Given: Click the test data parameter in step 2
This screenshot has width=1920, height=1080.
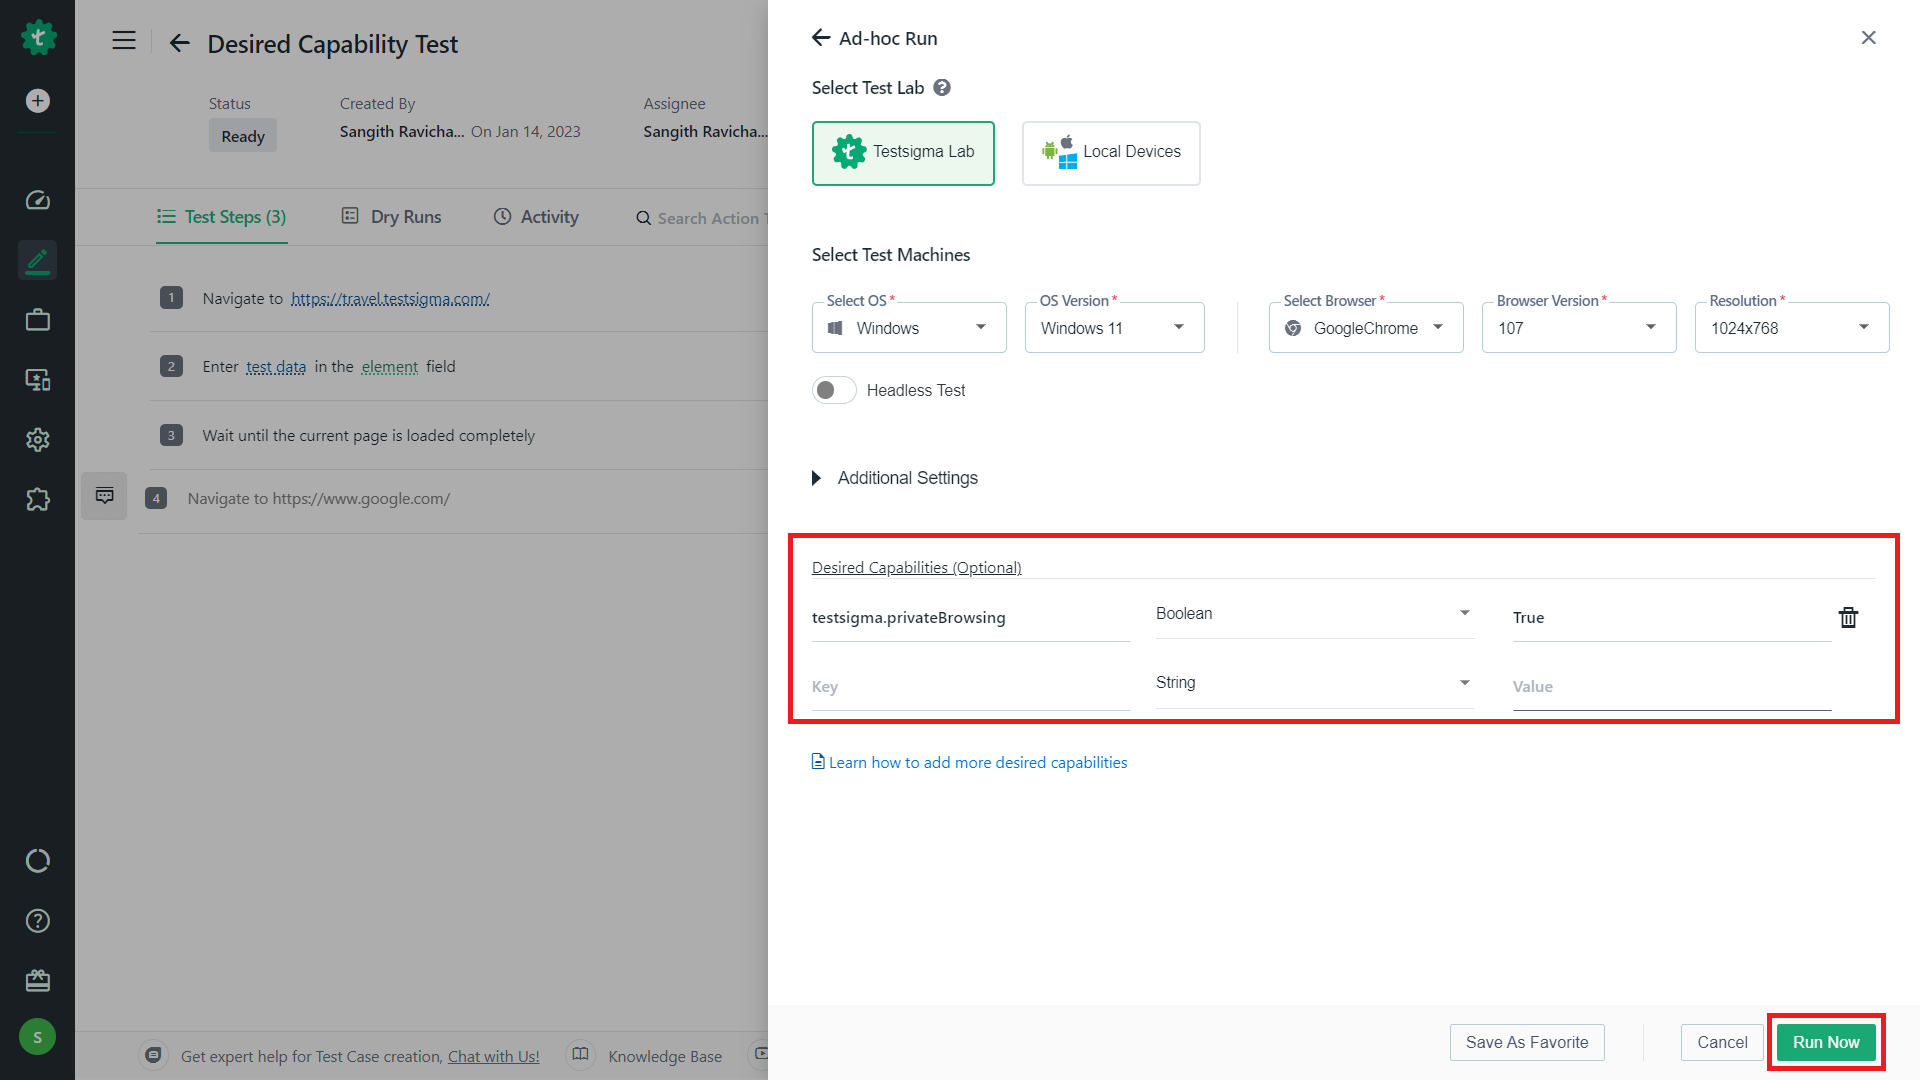Looking at the screenshot, I should [x=276, y=367].
